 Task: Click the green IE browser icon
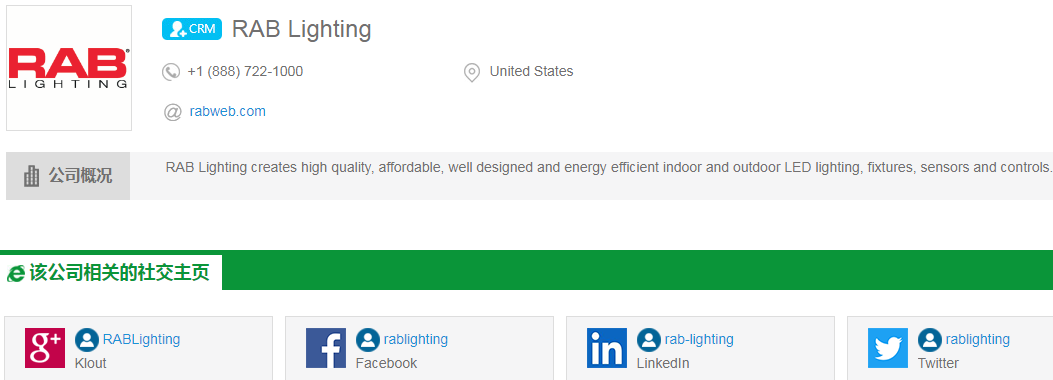coord(16,273)
